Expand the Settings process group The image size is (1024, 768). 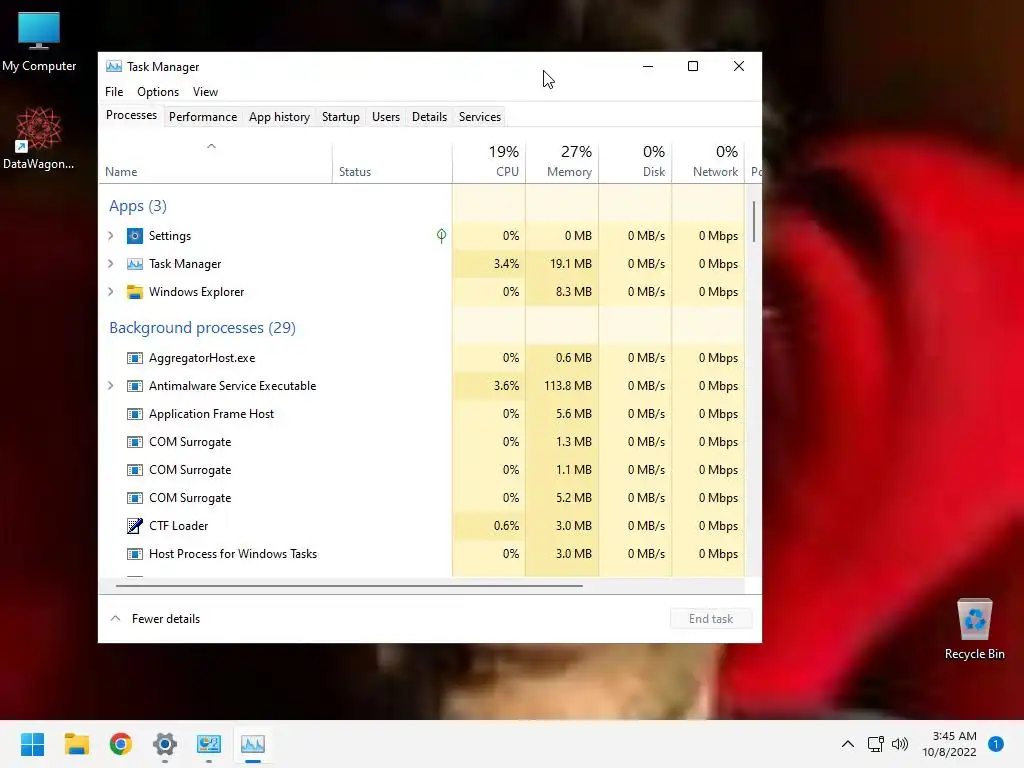(111, 236)
